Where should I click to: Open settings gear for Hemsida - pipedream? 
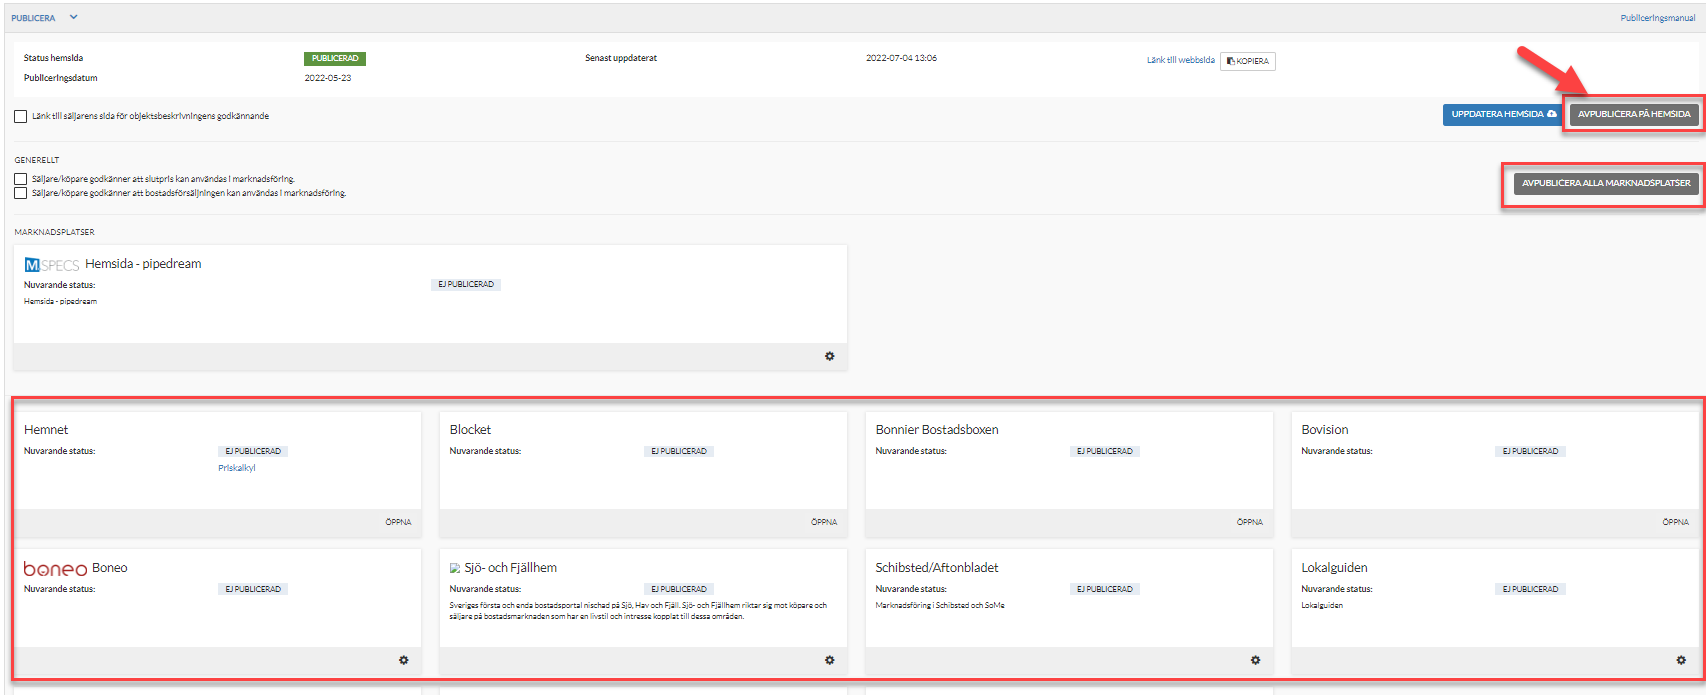[x=829, y=356]
